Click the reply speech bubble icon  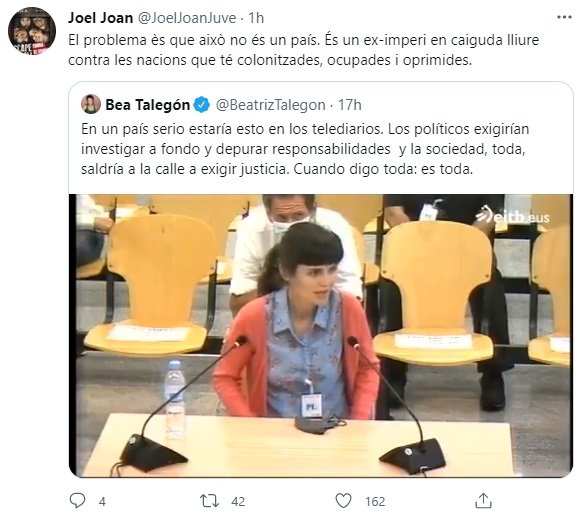[x=77, y=501]
